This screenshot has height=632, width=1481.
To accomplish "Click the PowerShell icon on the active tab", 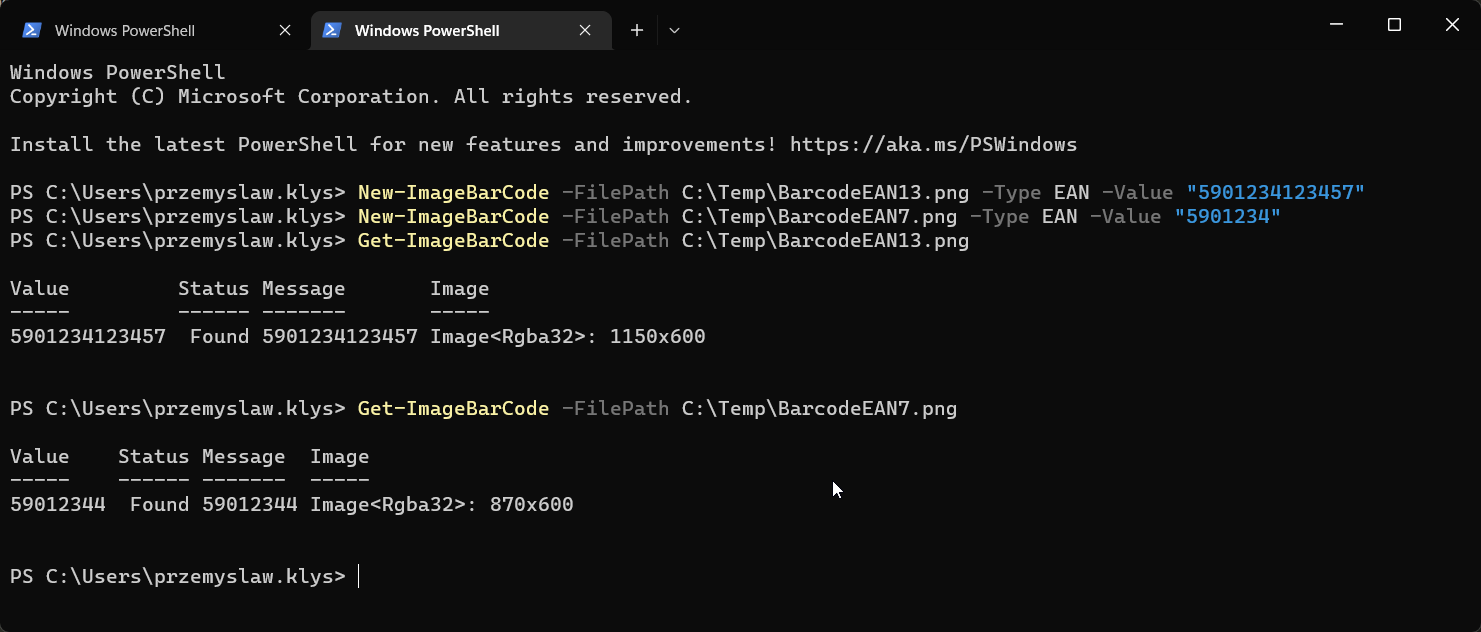I will (x=331, y=30).
